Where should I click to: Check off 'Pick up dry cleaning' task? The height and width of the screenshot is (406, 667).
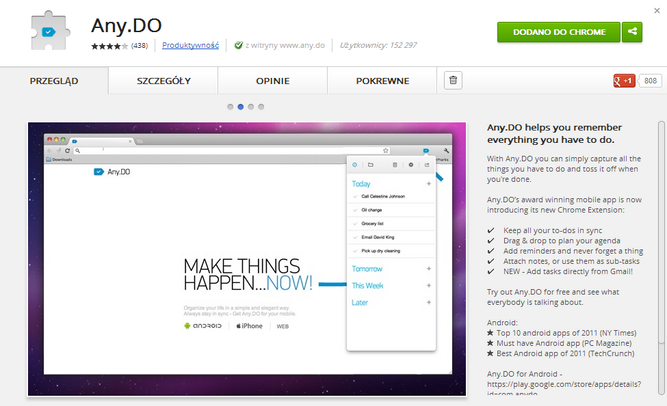pos(355,251)
